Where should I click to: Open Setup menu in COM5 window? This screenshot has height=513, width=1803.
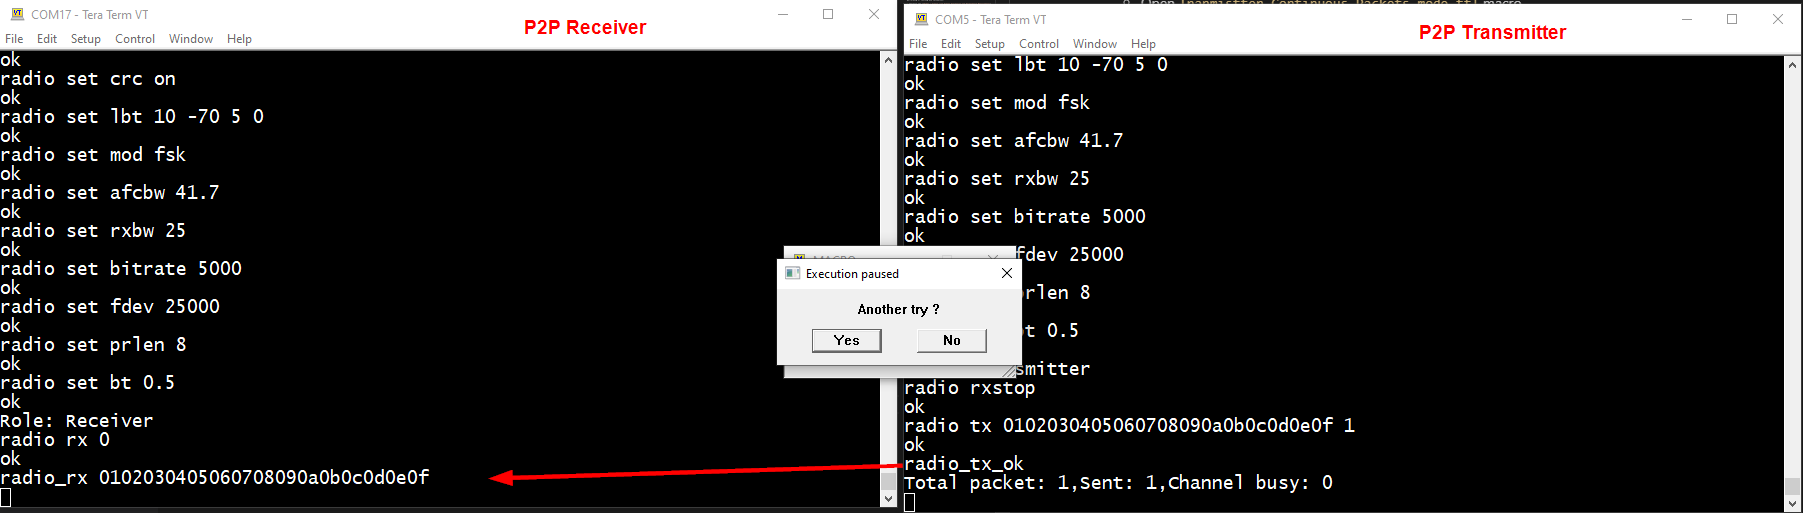tap(990, 44)
